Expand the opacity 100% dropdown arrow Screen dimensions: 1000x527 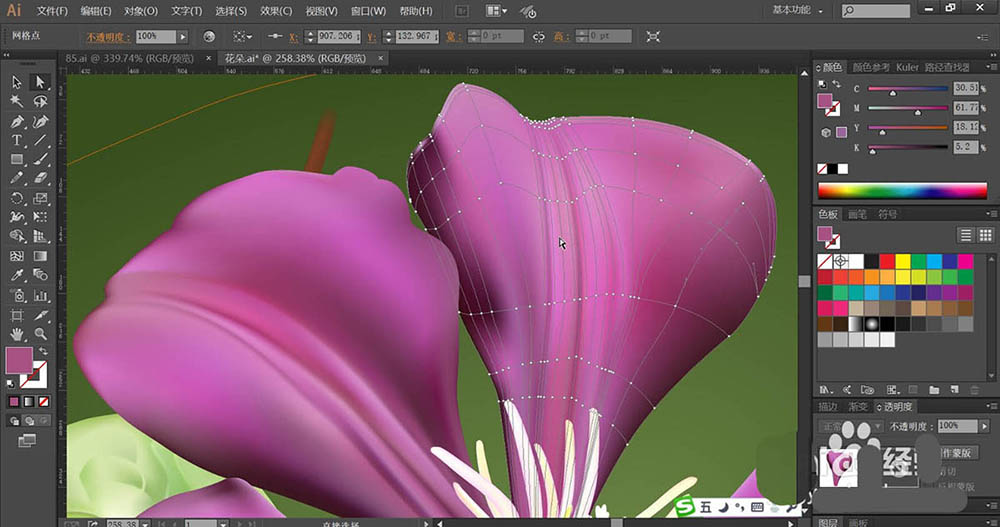click(183, 36)
